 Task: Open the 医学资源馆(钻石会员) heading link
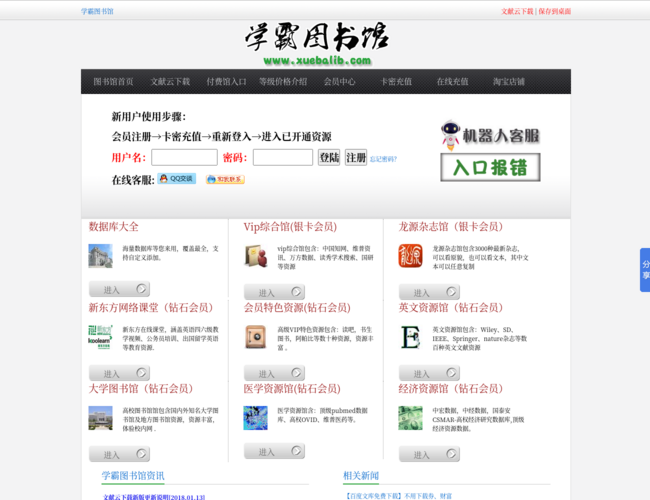pyautogui.click(x=292, y=389)
